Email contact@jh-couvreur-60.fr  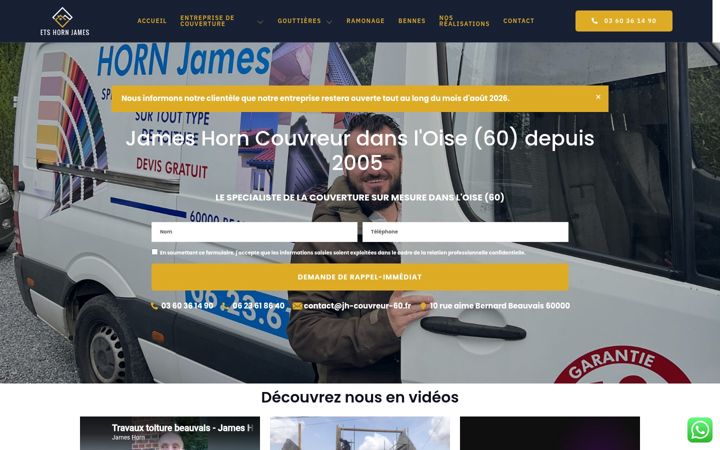[x=352, y=306]
